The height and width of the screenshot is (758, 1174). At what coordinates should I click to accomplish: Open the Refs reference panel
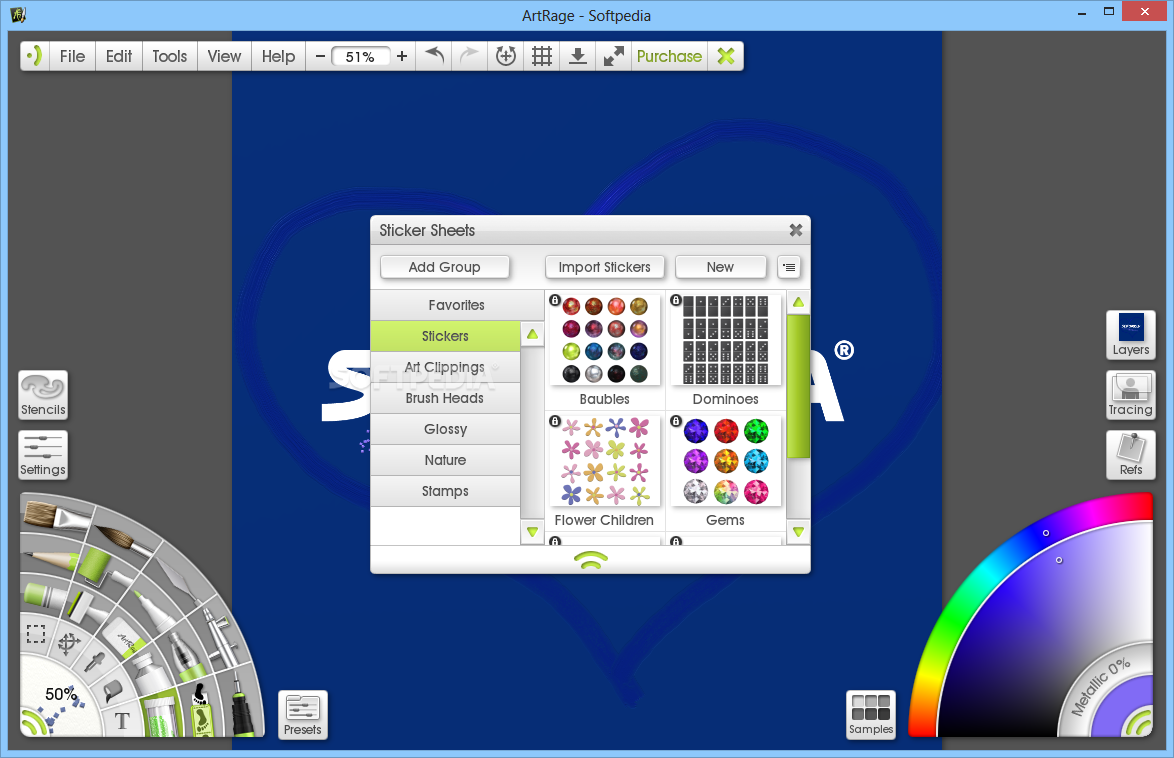pyautogui.click(x=1131, y=455)
